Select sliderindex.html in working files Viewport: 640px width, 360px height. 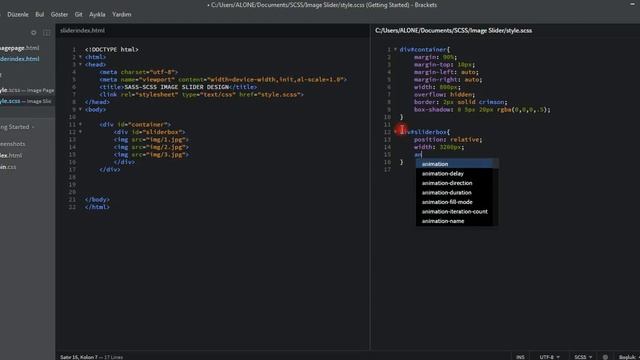(x=20, y=59)
